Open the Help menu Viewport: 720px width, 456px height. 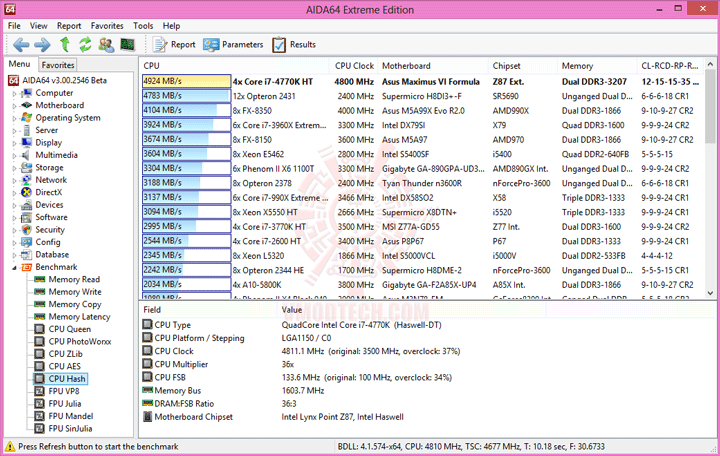coord(171,26)
